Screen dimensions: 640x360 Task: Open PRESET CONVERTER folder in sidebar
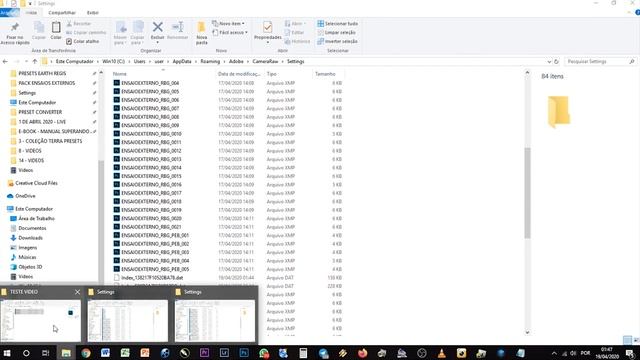(40, 112)
